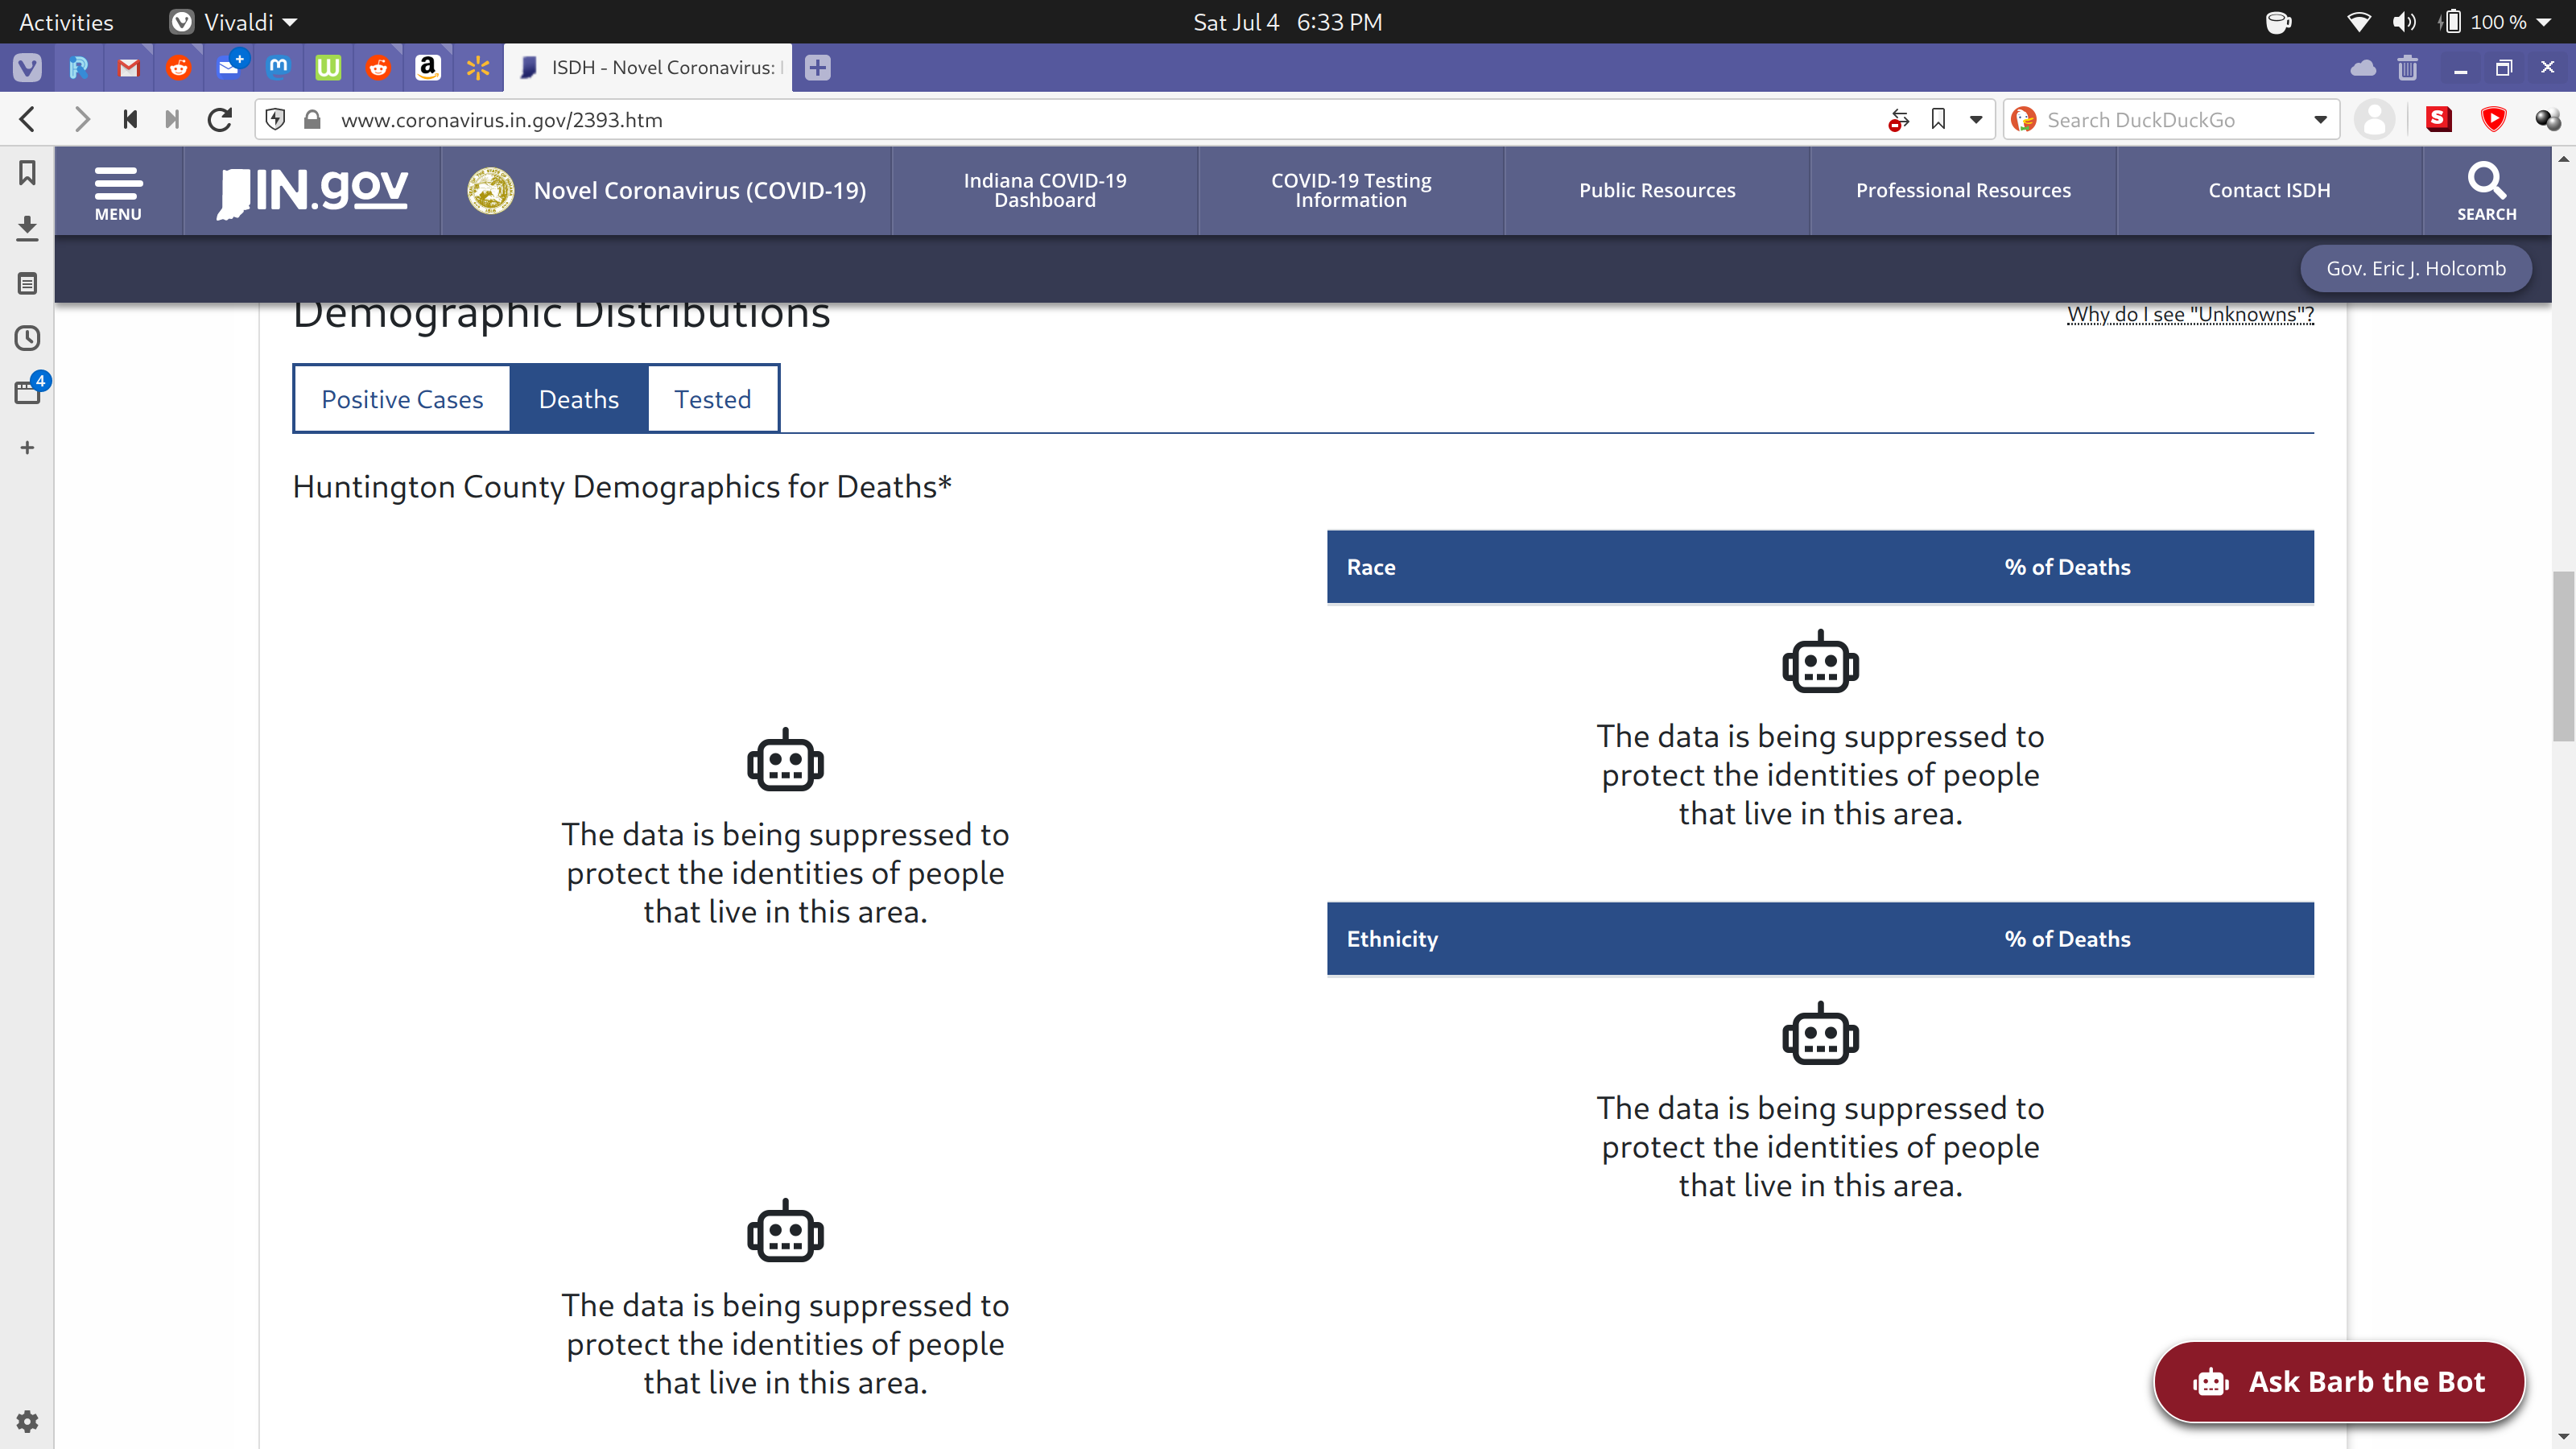Open the downloads panel in sidebar
2576x1449 pixels.
[x=27, y=228]
